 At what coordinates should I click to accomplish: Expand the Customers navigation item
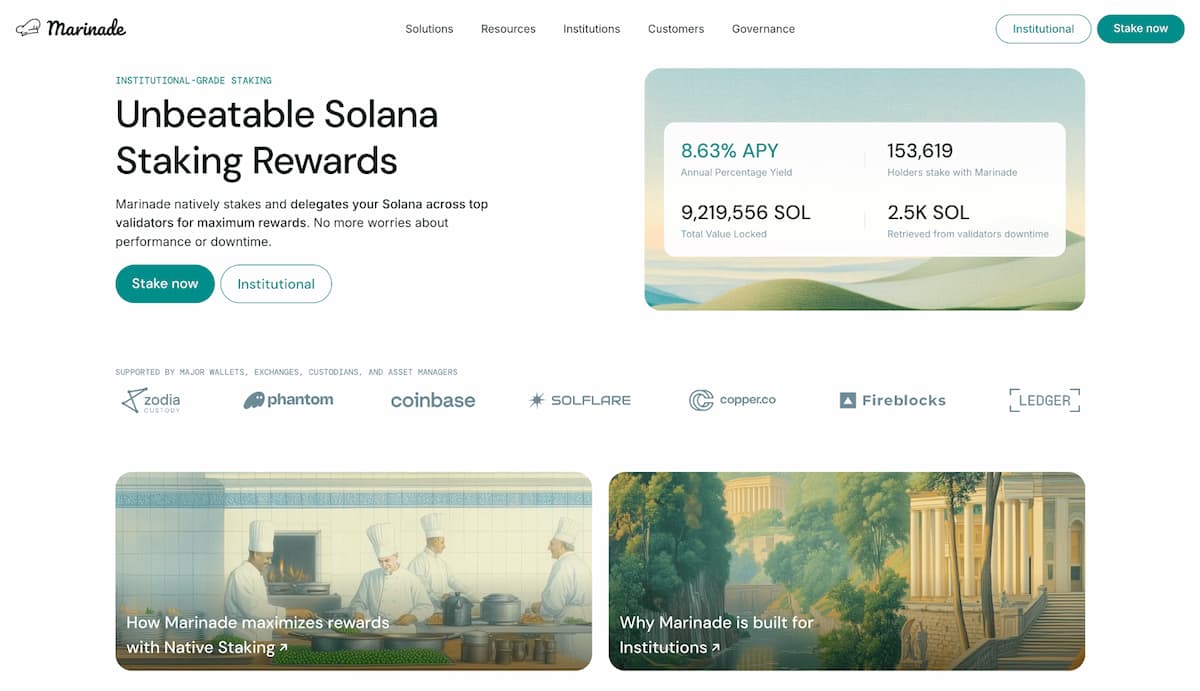(676, 29)
